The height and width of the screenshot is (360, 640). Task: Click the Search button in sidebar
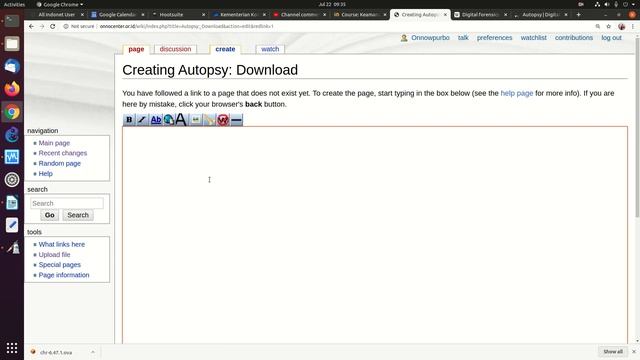click(x=78, y=215)
